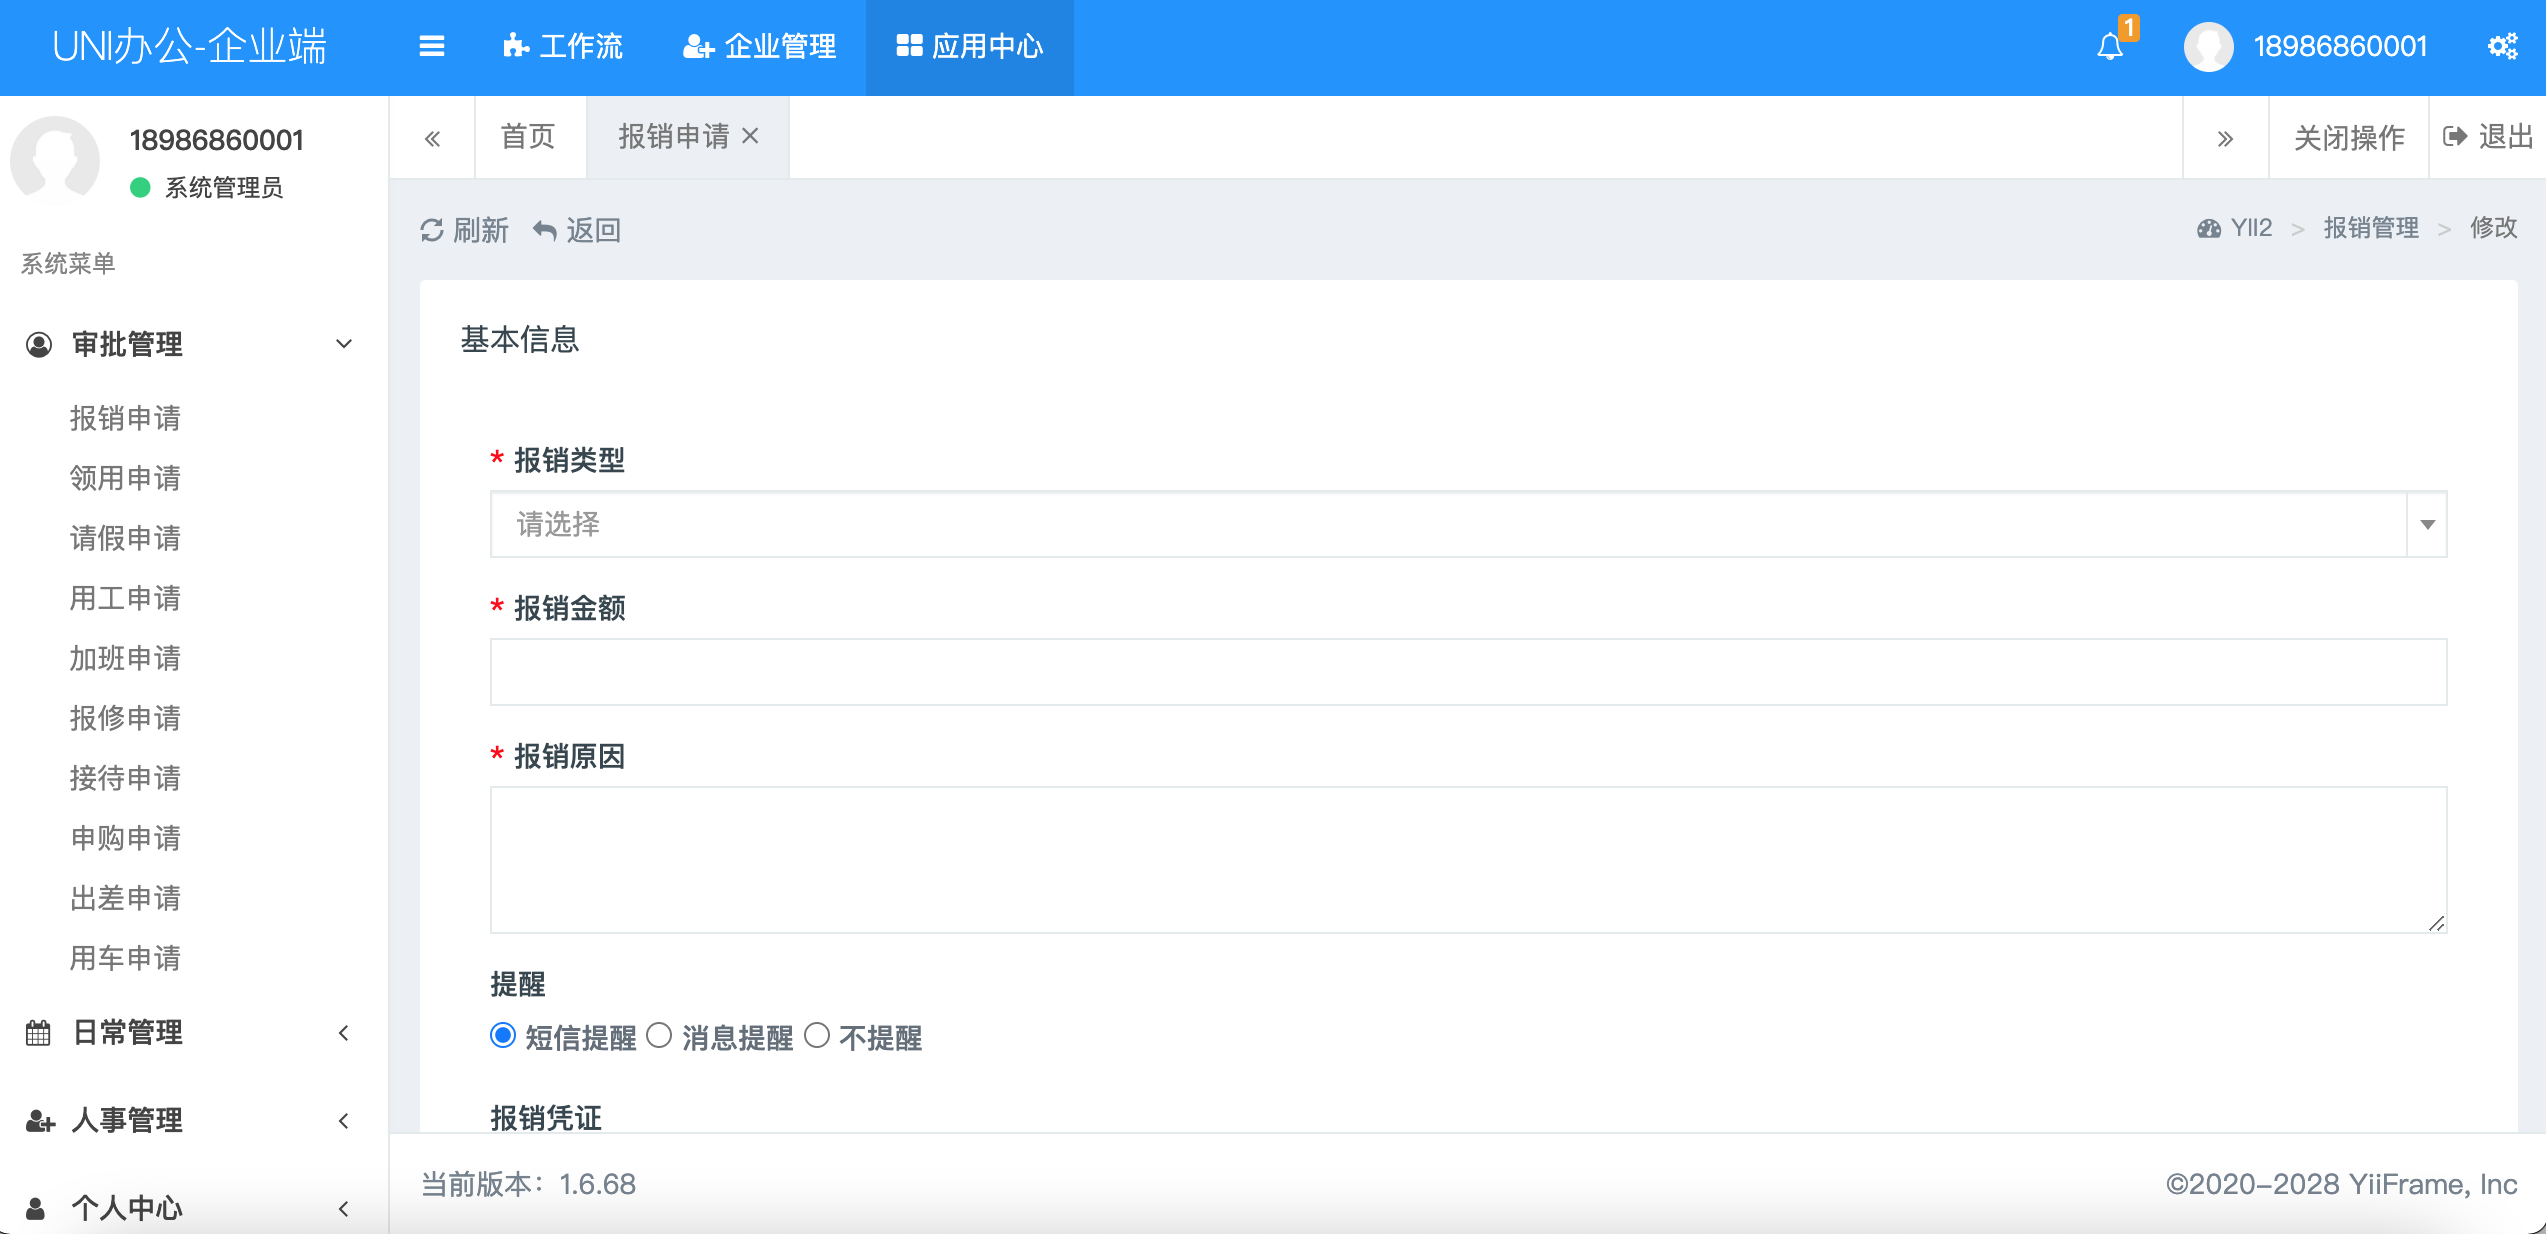
Task: Open 用工申请 in the sidebar
Action: pos(125,598)
